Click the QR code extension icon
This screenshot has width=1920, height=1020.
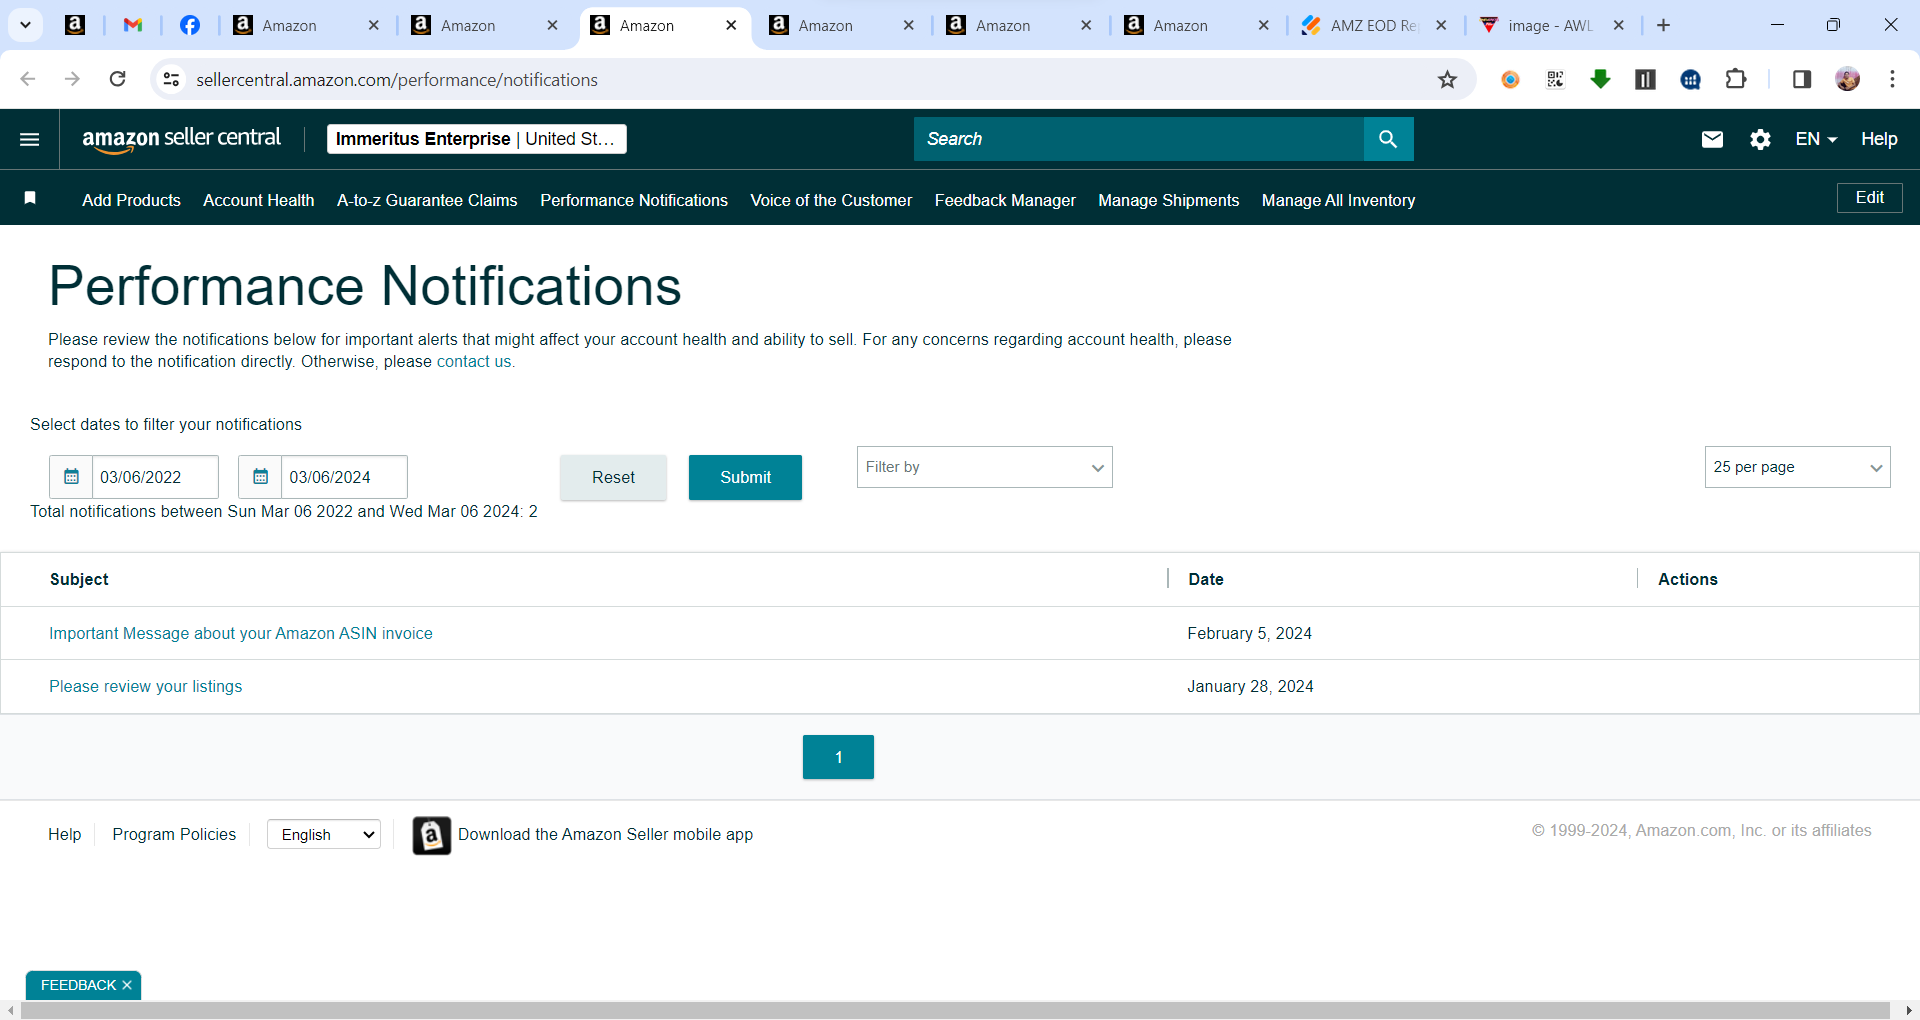pos(1555,79)
